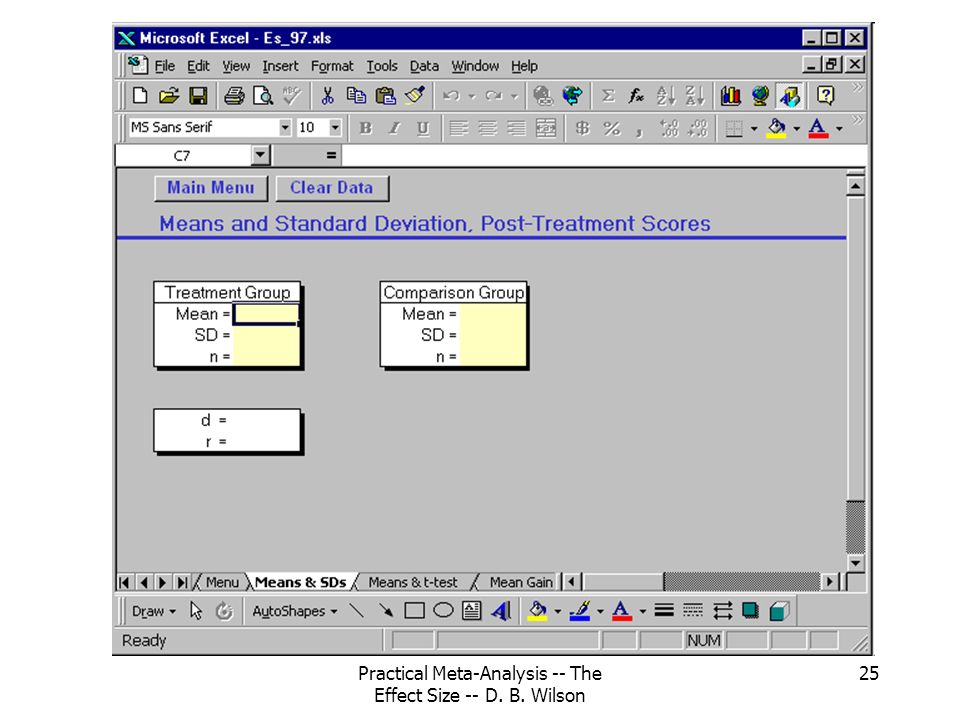Apply Percent Style icon
Viewport: 960px width, 720px height.
click(612, 128)
